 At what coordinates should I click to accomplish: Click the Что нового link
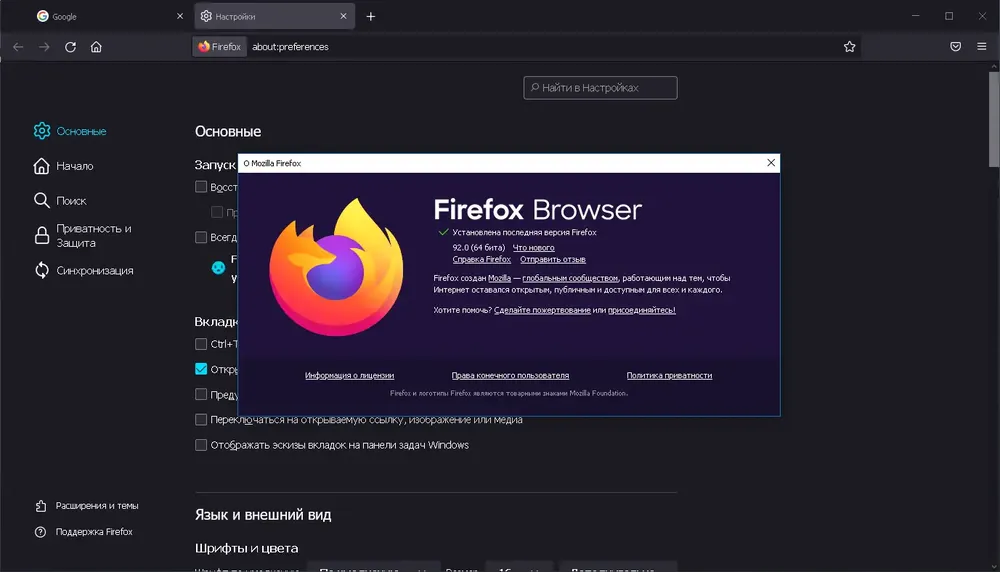(533, 247)
